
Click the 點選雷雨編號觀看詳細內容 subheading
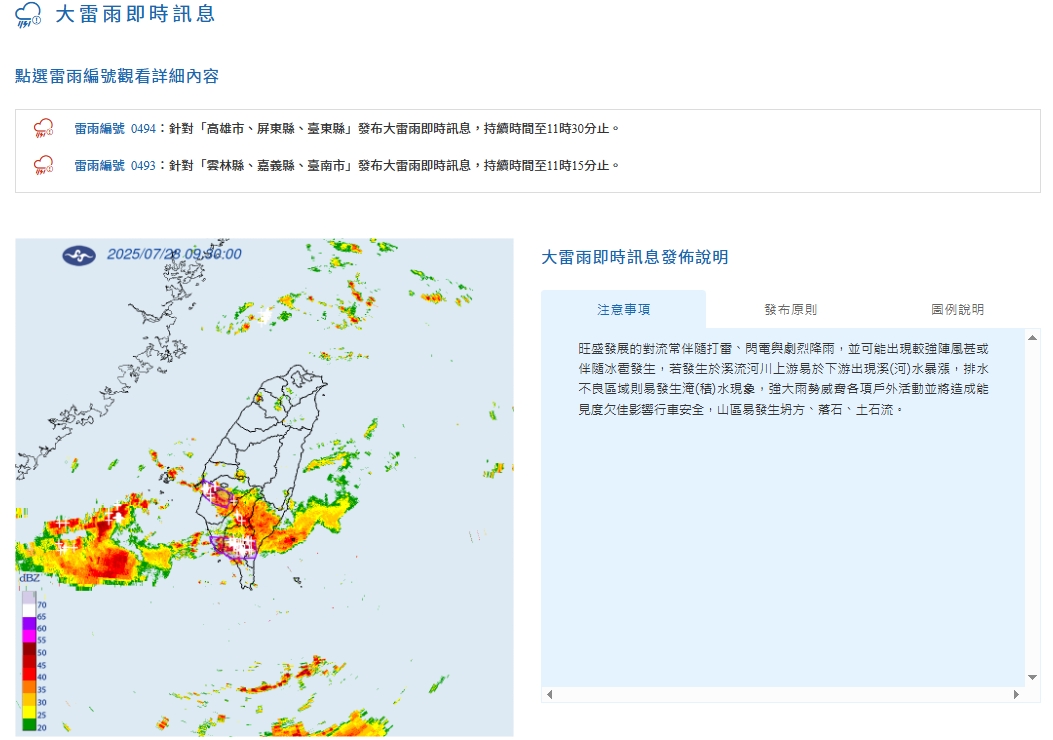[x=117, y=76]
